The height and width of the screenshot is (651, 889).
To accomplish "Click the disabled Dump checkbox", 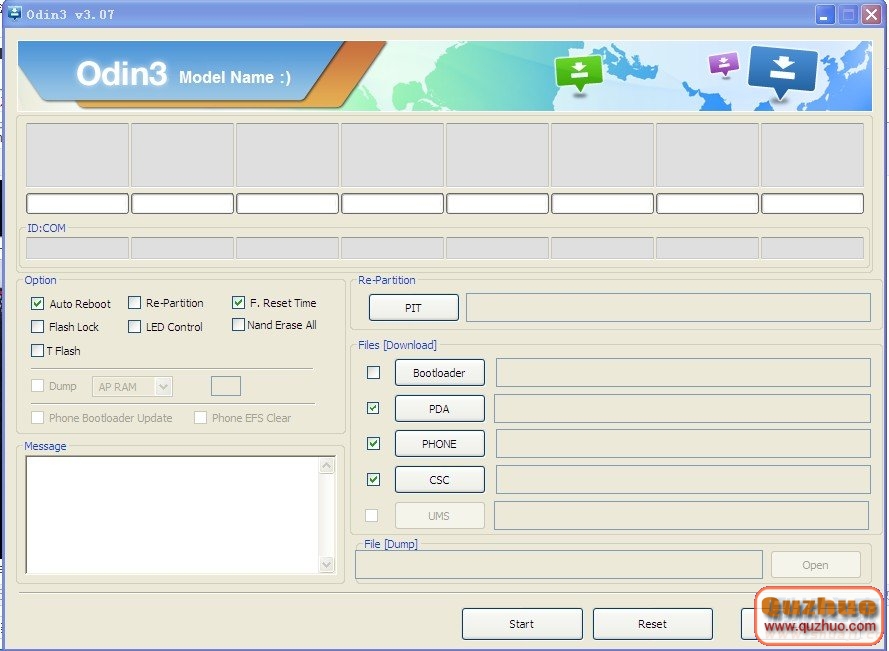I will [37, 386].
